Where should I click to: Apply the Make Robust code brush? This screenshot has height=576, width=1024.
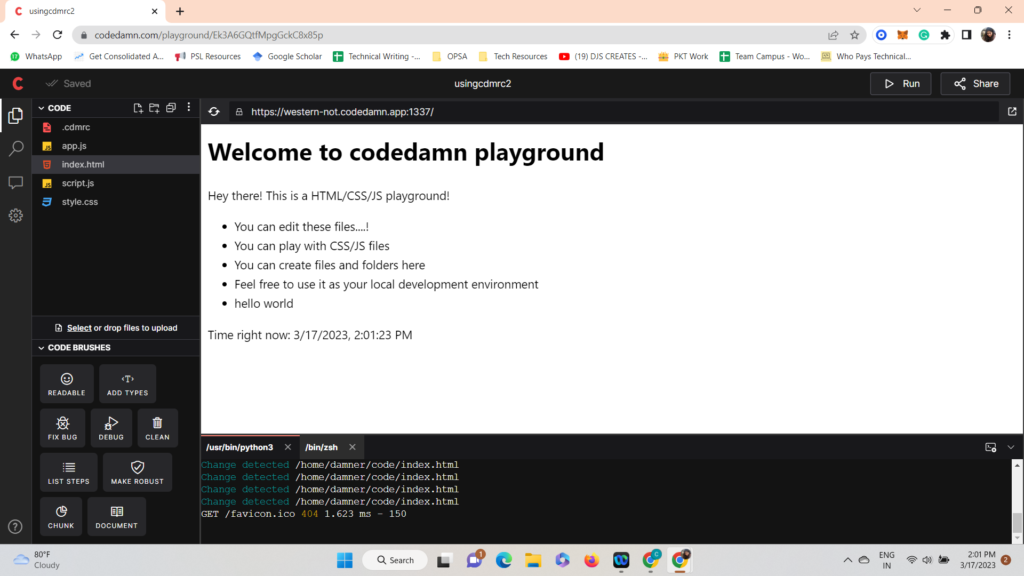137,472
